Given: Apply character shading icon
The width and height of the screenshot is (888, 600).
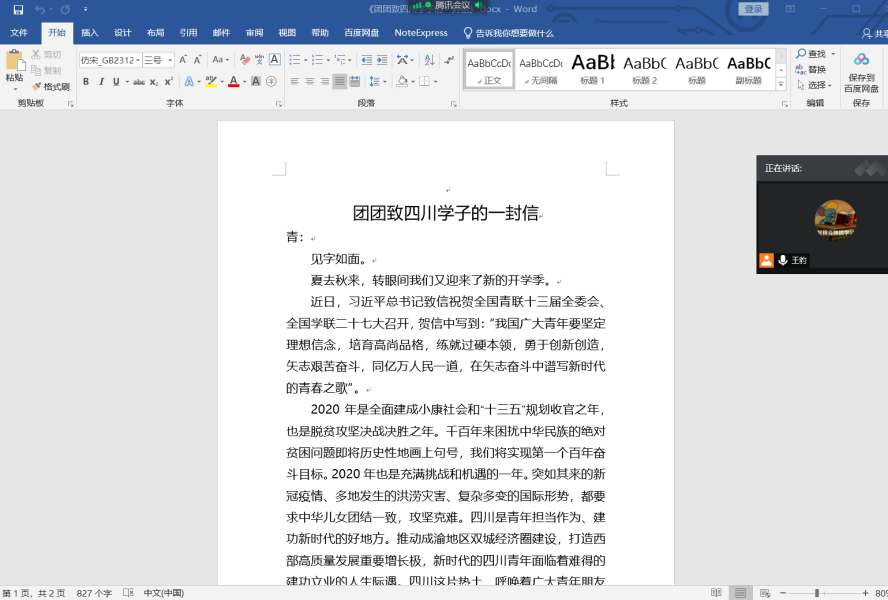Looking at the screenshot, I should coord(256,82).
